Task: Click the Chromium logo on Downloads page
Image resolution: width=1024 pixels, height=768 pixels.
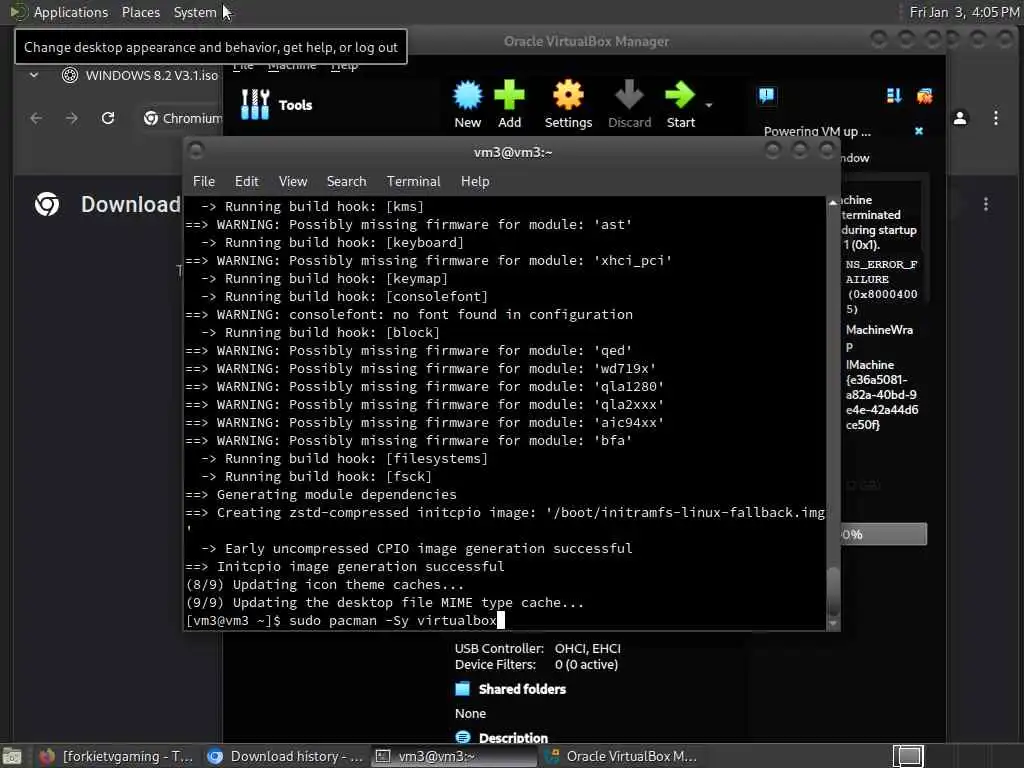Action: 47,204
